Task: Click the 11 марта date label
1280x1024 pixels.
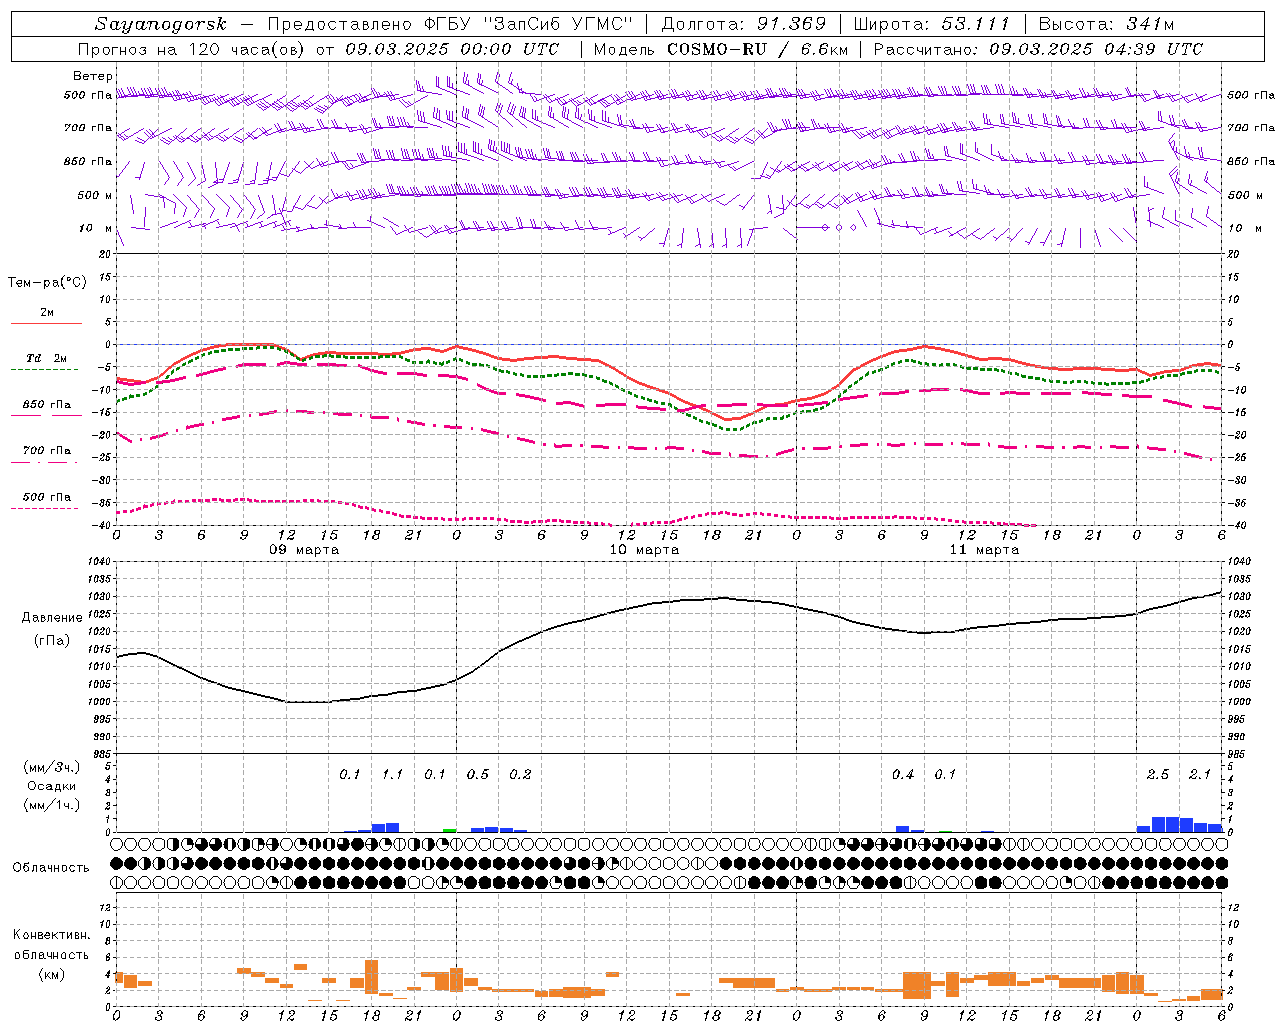Action: pyautogui.click(x=984, y=550)
